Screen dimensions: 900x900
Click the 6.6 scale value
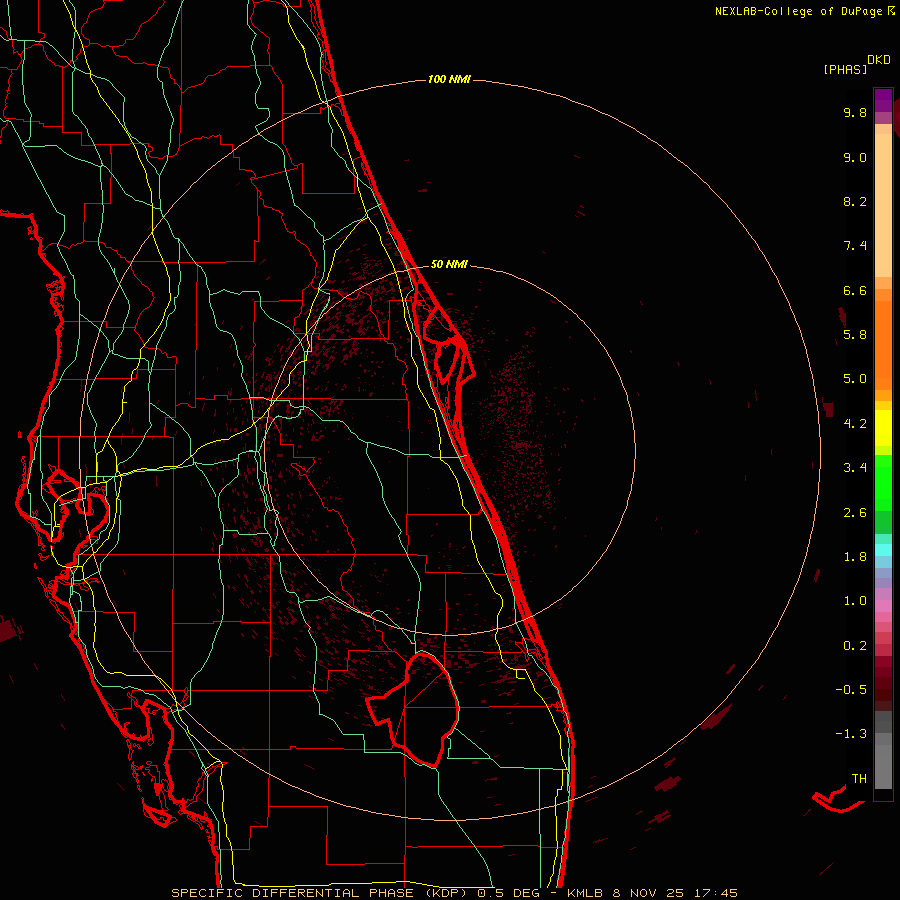(x=855, y=290)
